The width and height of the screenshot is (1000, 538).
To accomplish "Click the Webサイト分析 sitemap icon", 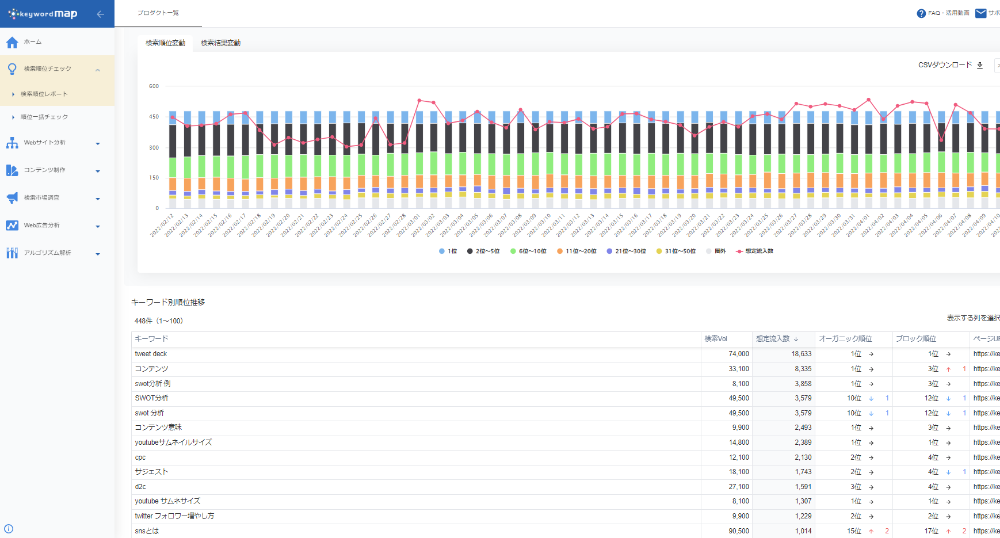I will 12,143.
